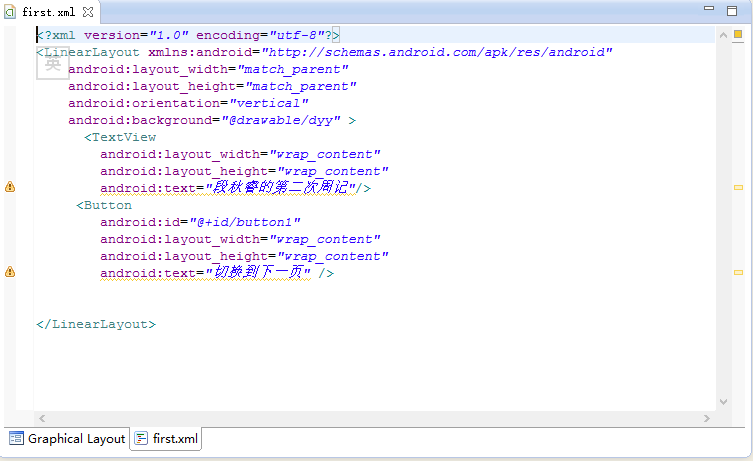Click the xmlns:android schema URL value
Screen dimensions: 753x461
[x=437, y=52]
